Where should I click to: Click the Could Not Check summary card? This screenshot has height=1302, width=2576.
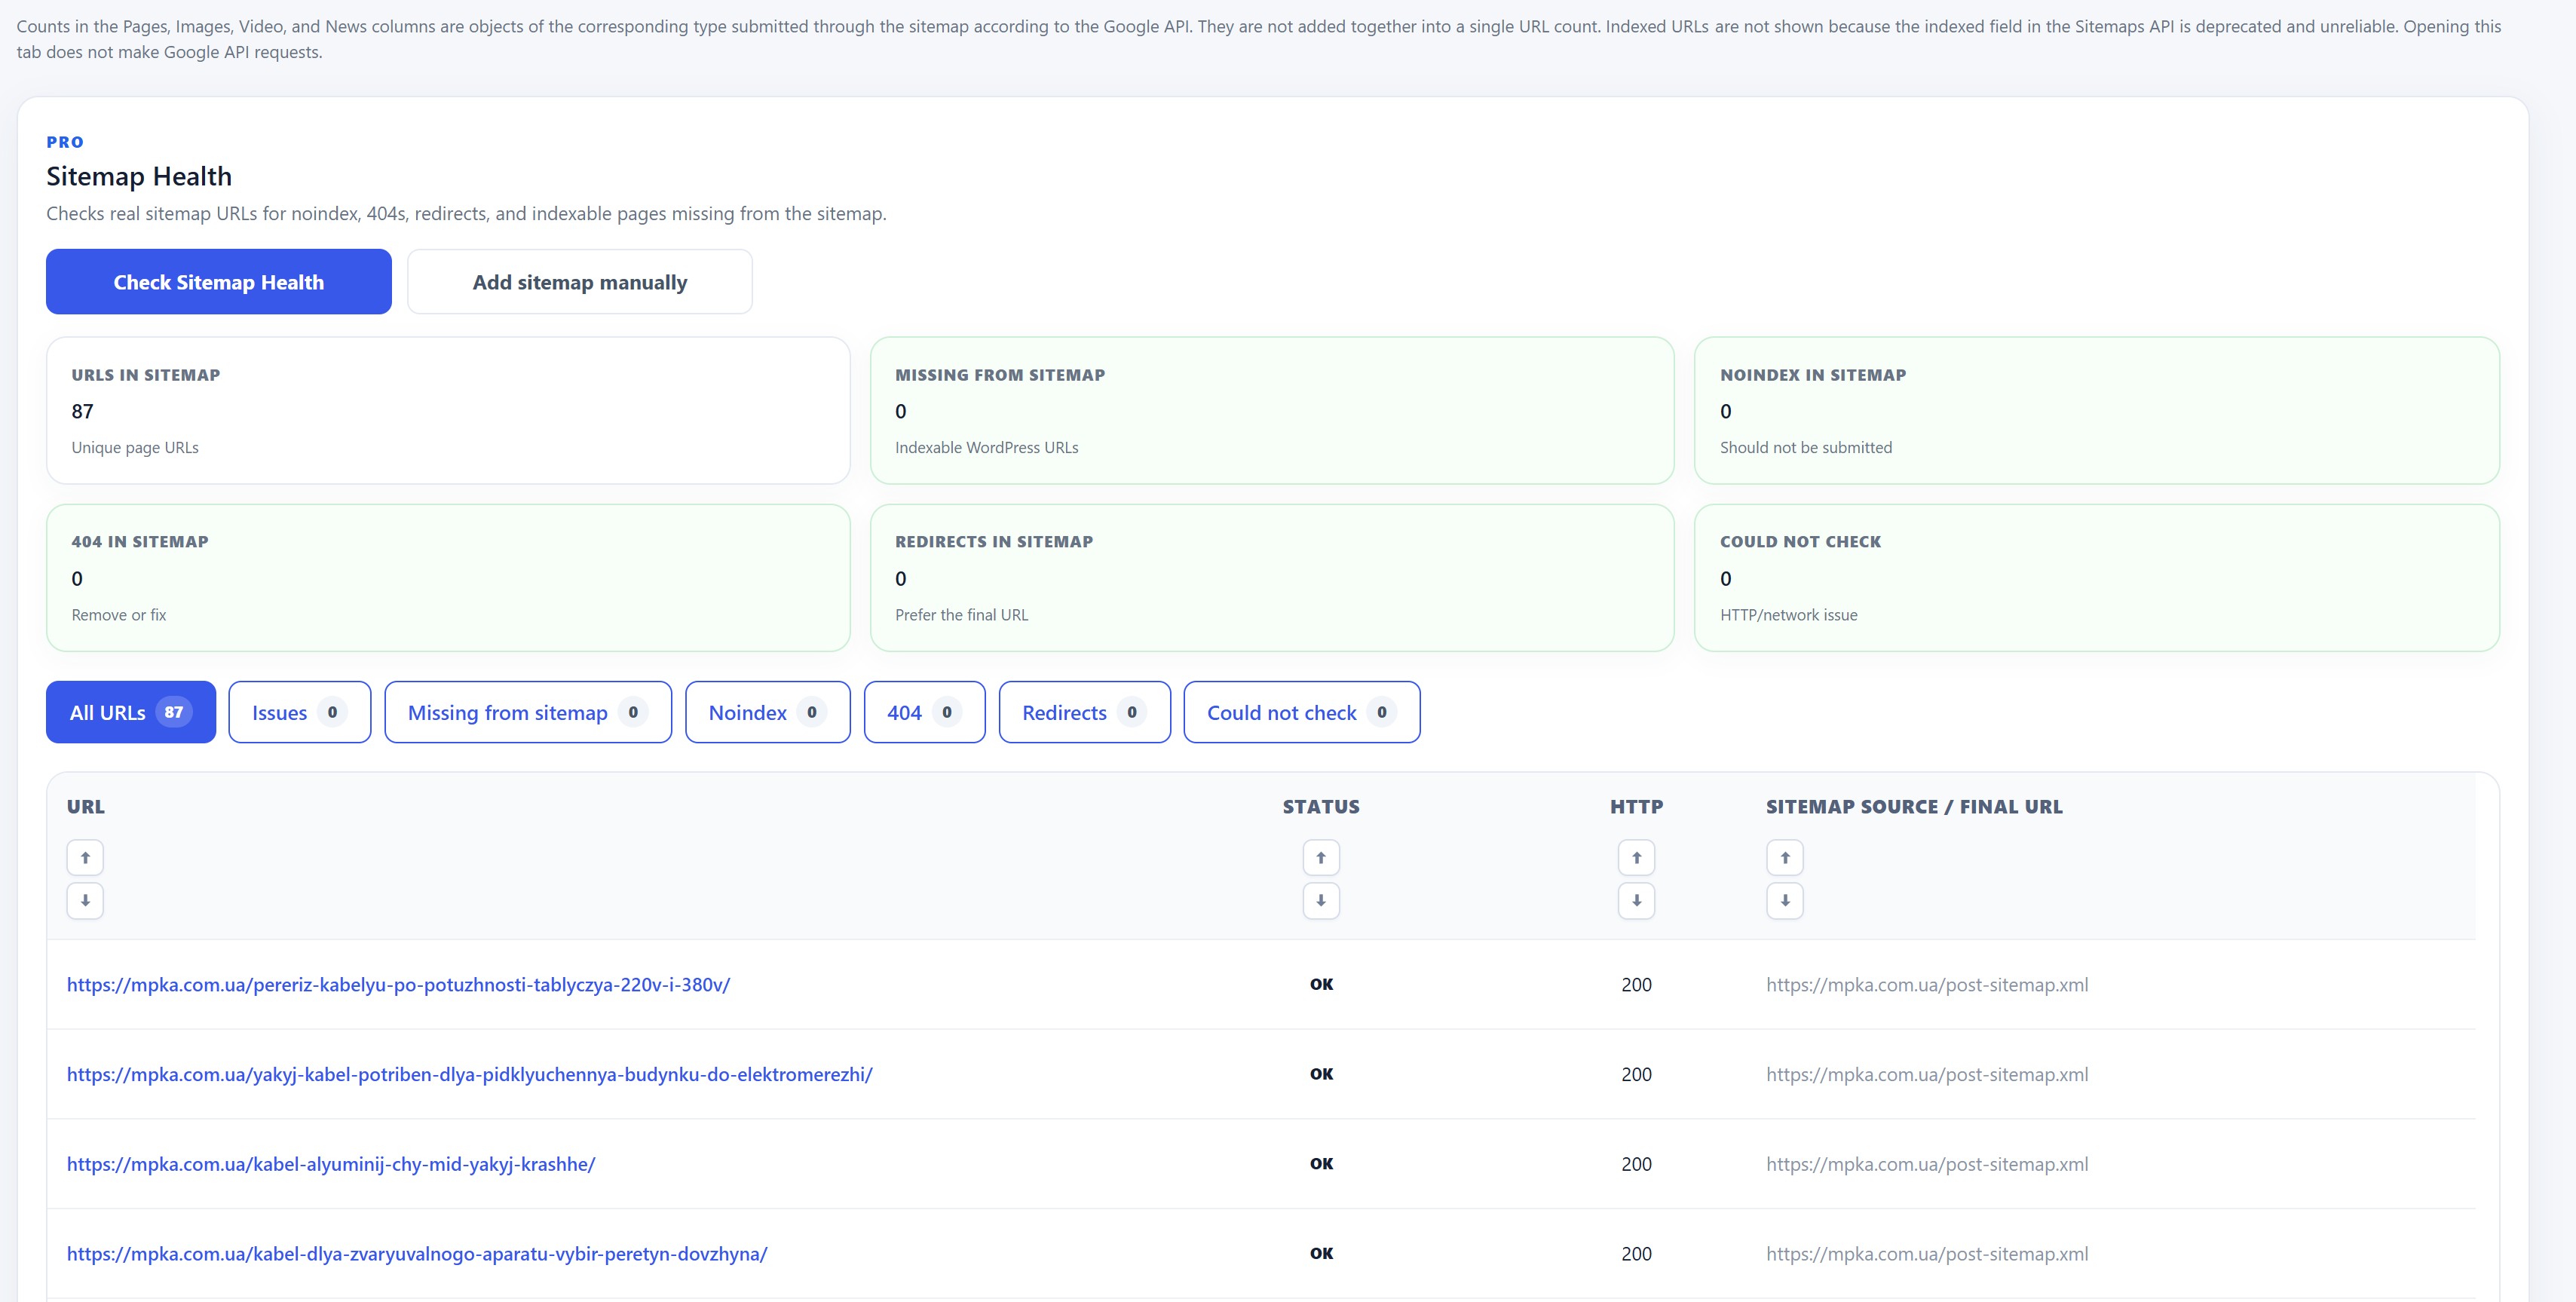[x=2097, y=578]
